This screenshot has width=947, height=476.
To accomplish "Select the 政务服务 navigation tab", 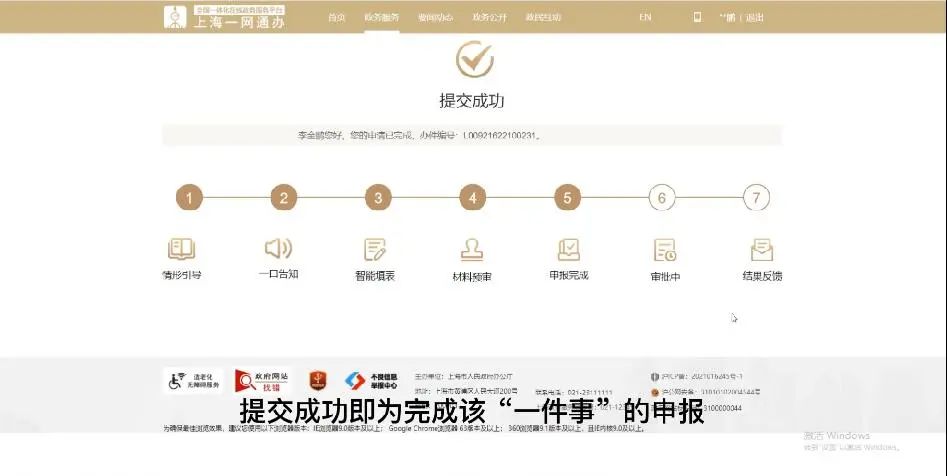I will (381, 17).
